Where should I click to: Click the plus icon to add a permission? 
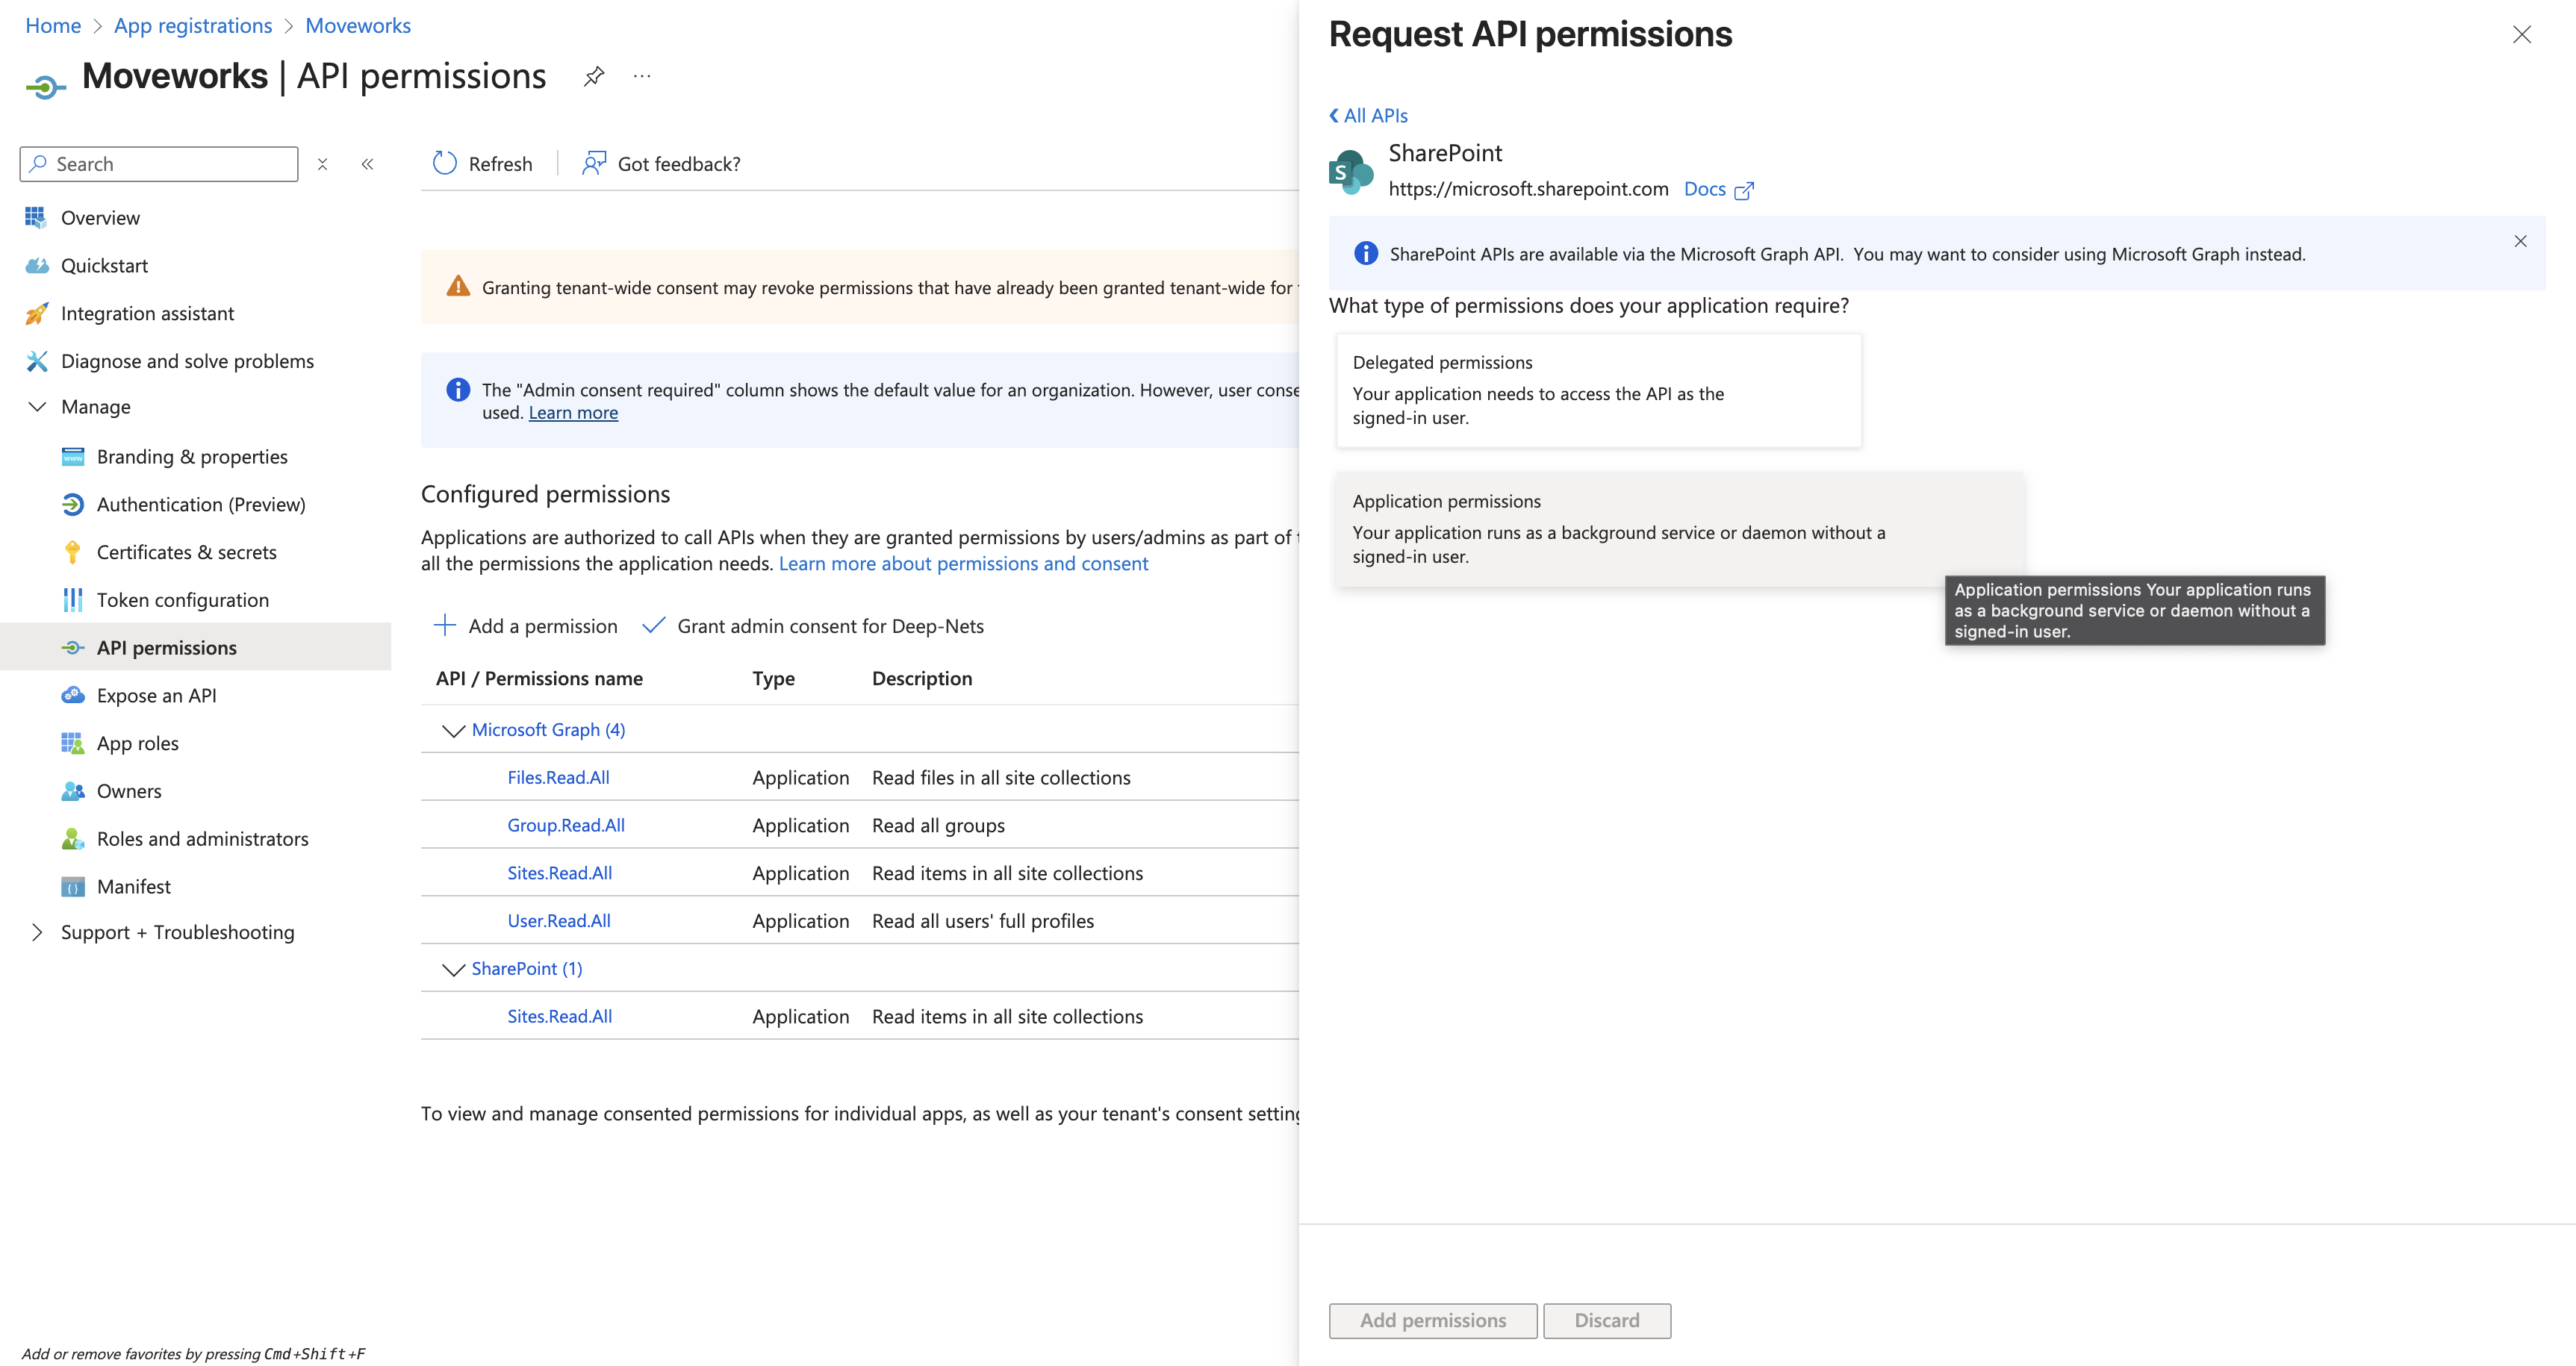click(445, 626)
